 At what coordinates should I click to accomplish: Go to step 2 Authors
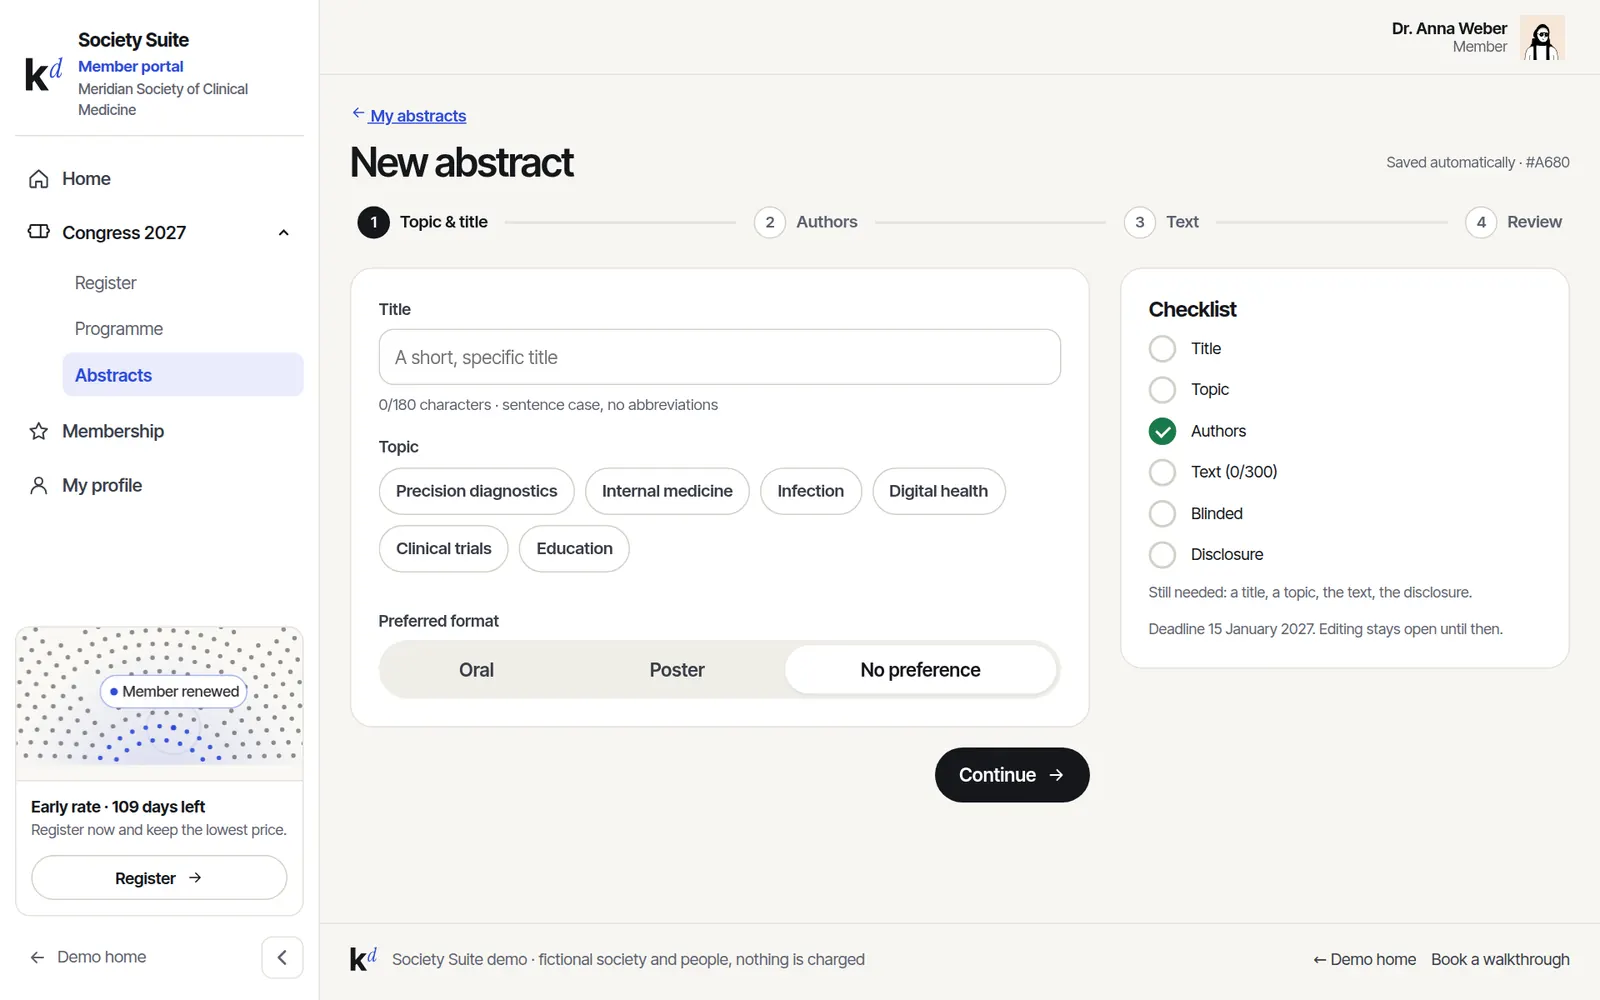[x=806, y=222]
